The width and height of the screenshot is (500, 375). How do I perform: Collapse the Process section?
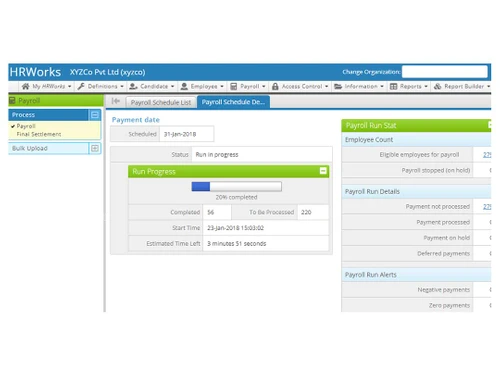[95, 115]
